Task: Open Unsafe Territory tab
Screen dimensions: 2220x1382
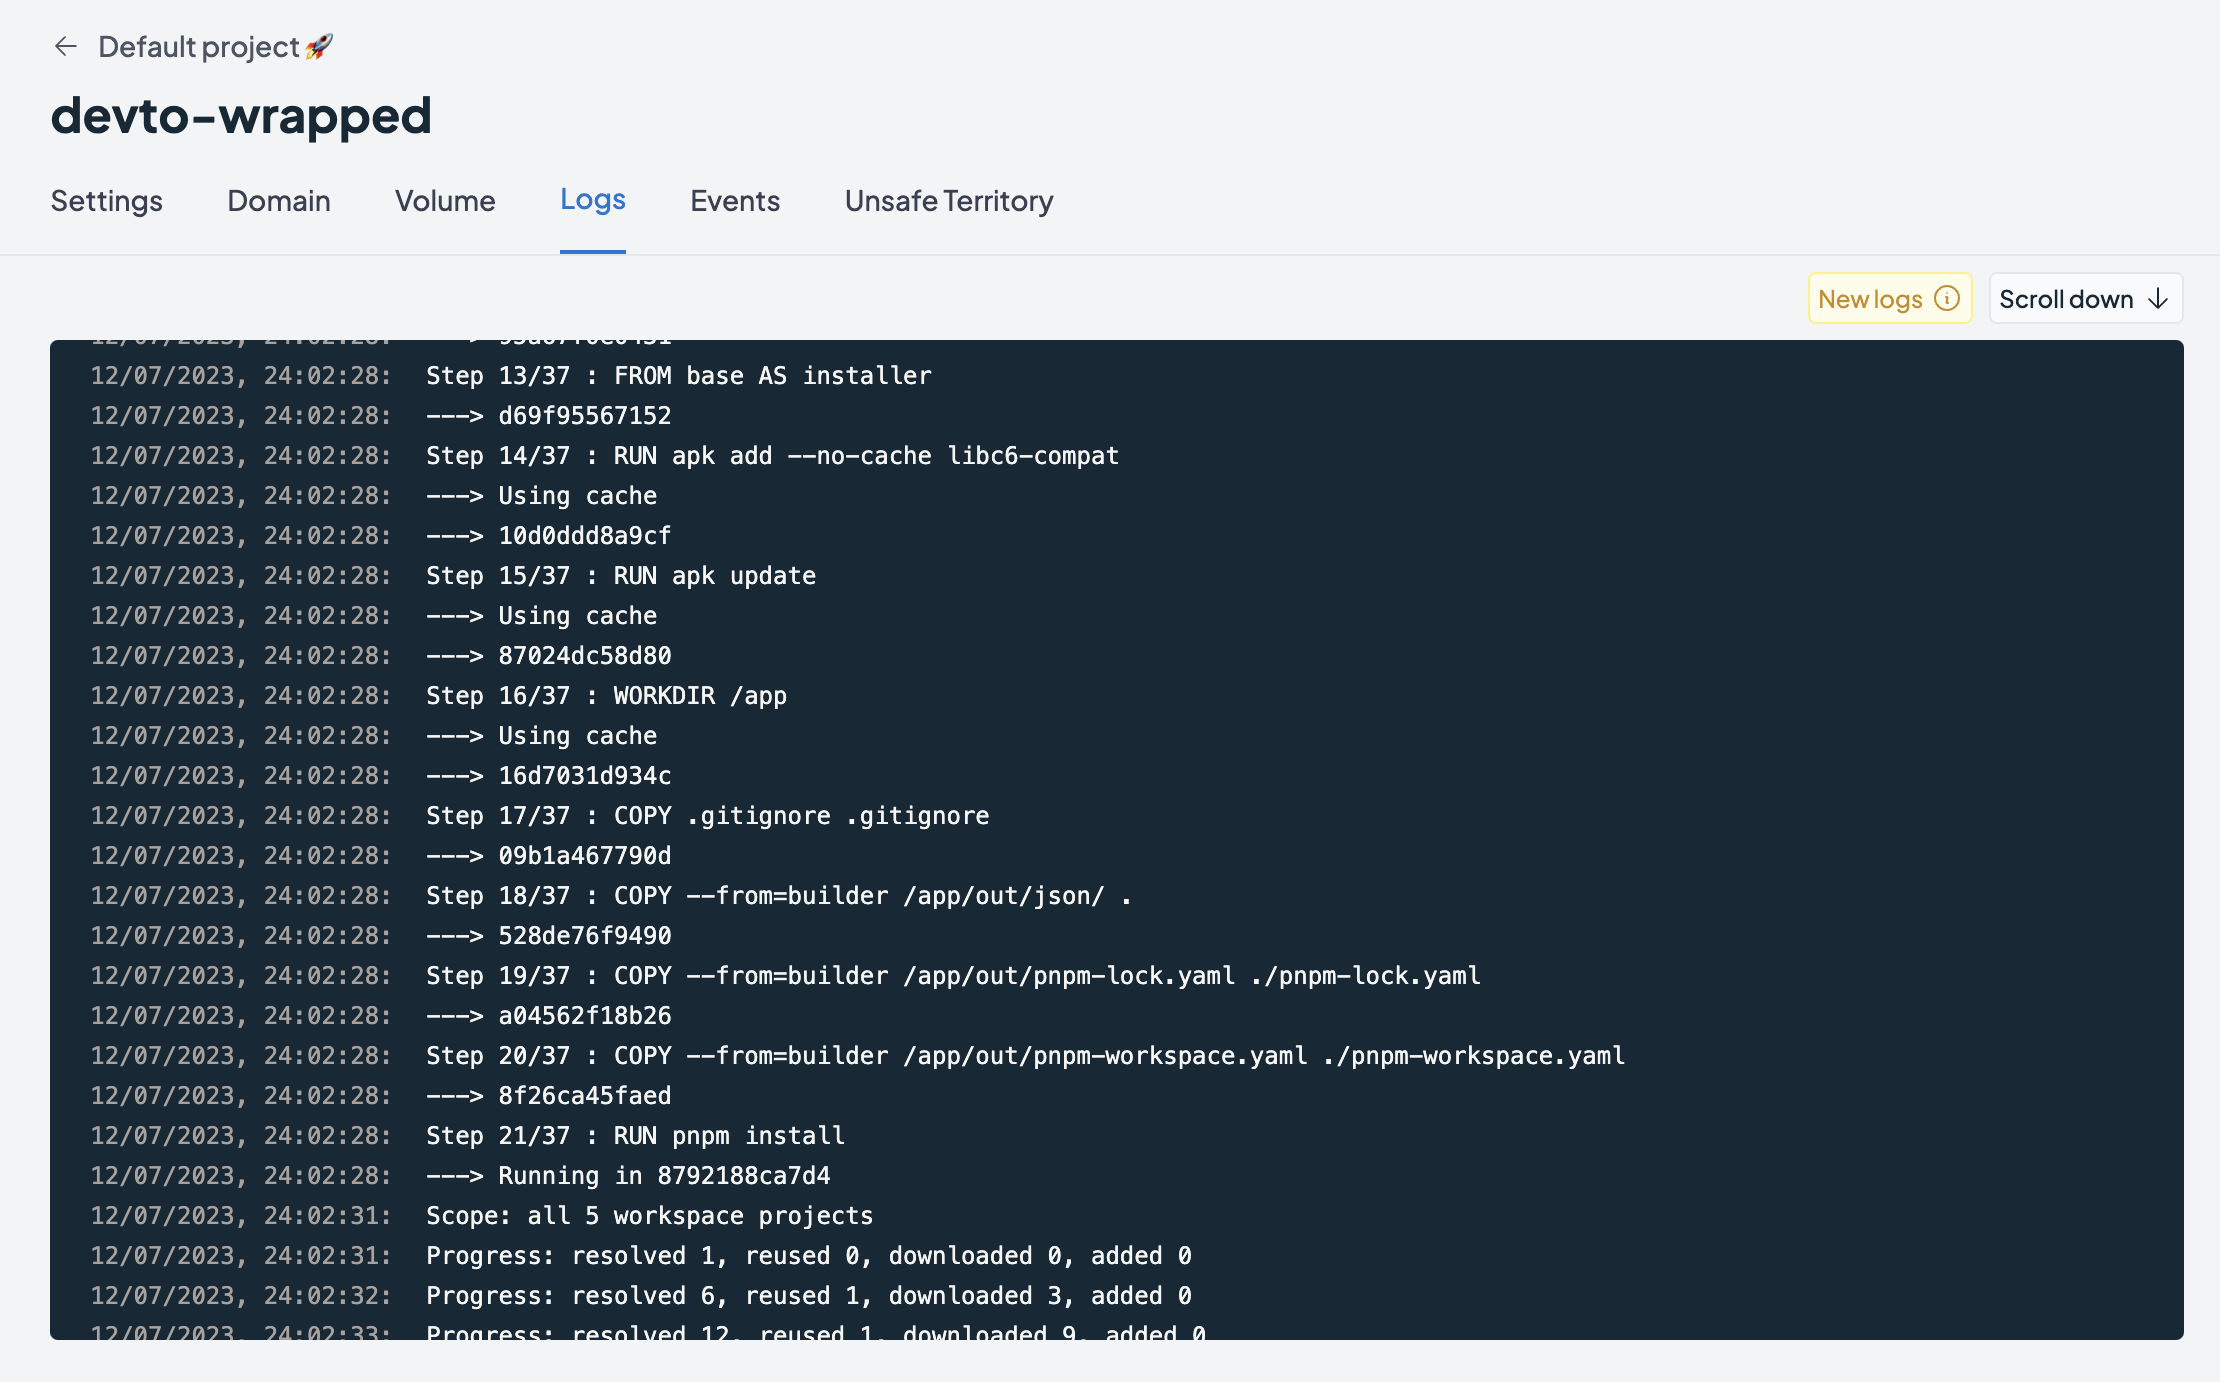Action: pyautogui.click(x=948, y=201)
